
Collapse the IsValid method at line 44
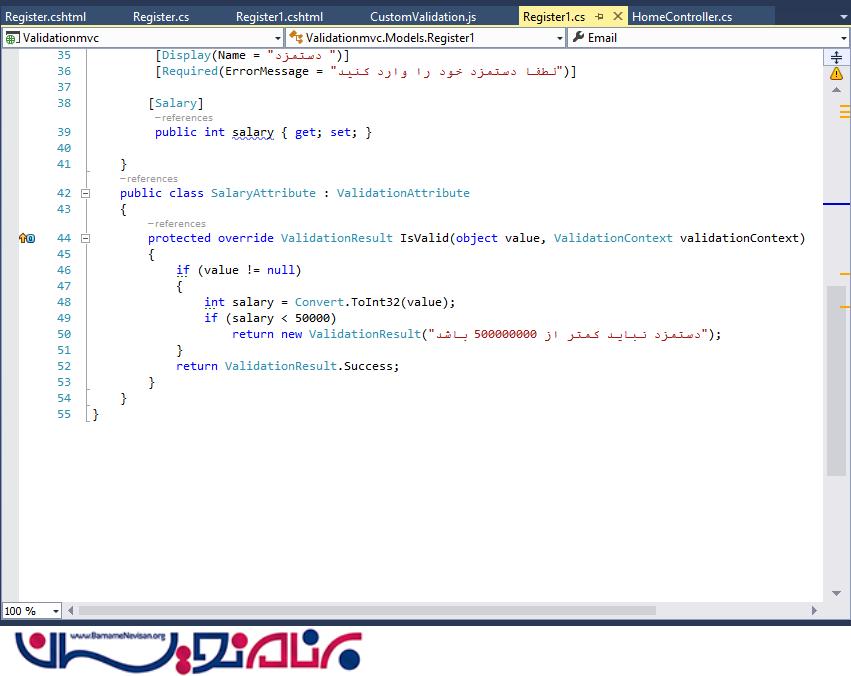click(x=85, y=238)
